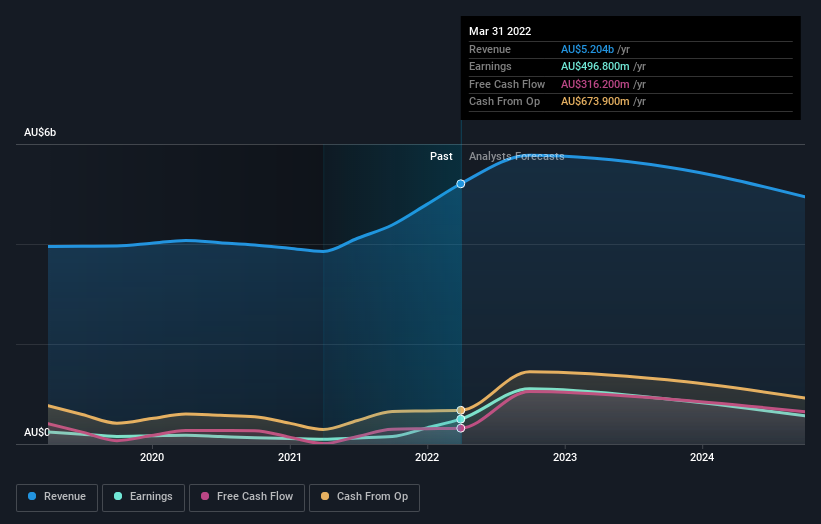The image size is (821, 524).
Task: Click the AU$316.200m free cash flow value
Action: pyautogui.click(x=595, y=84)
